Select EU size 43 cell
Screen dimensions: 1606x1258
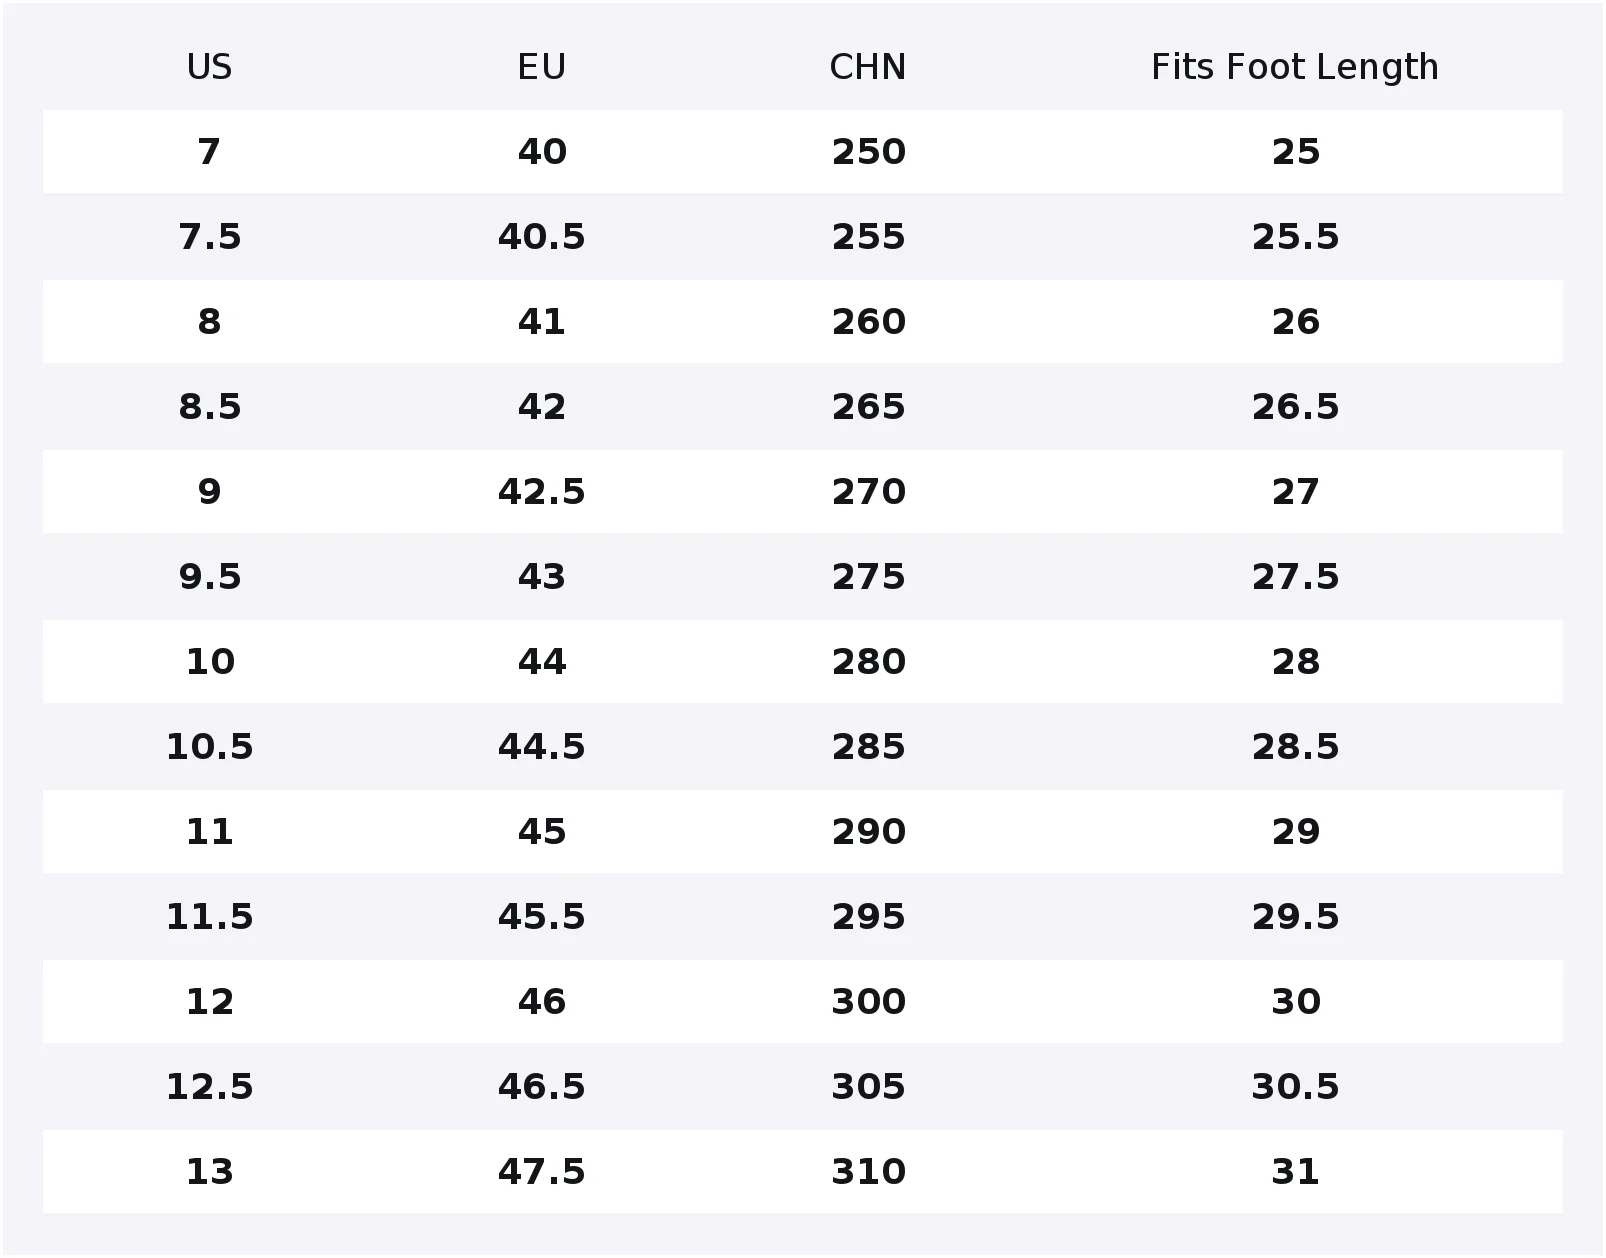542,577
